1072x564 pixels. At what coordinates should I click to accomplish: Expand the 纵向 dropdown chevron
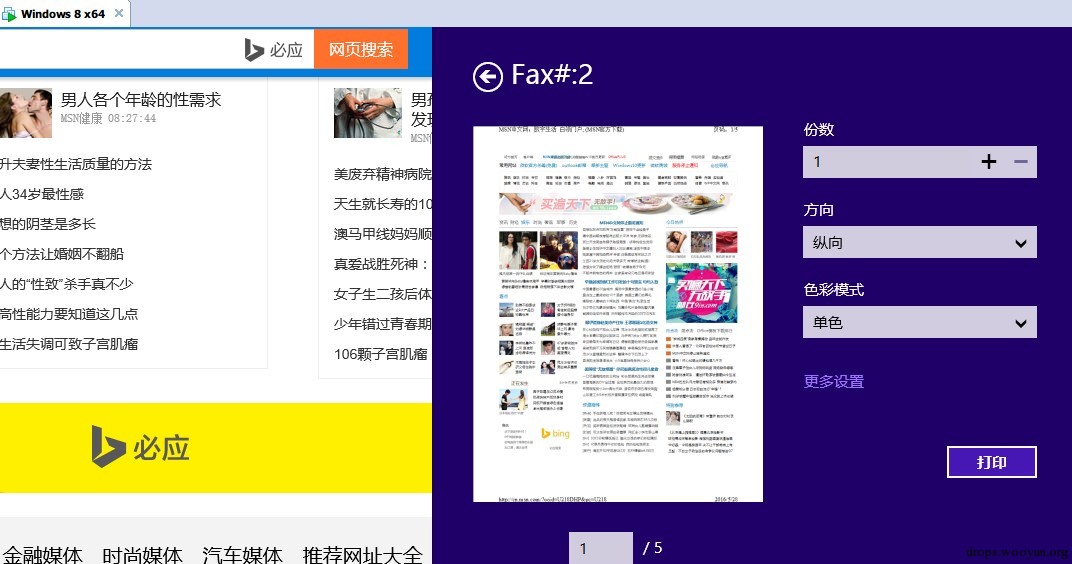point(1021,243)
